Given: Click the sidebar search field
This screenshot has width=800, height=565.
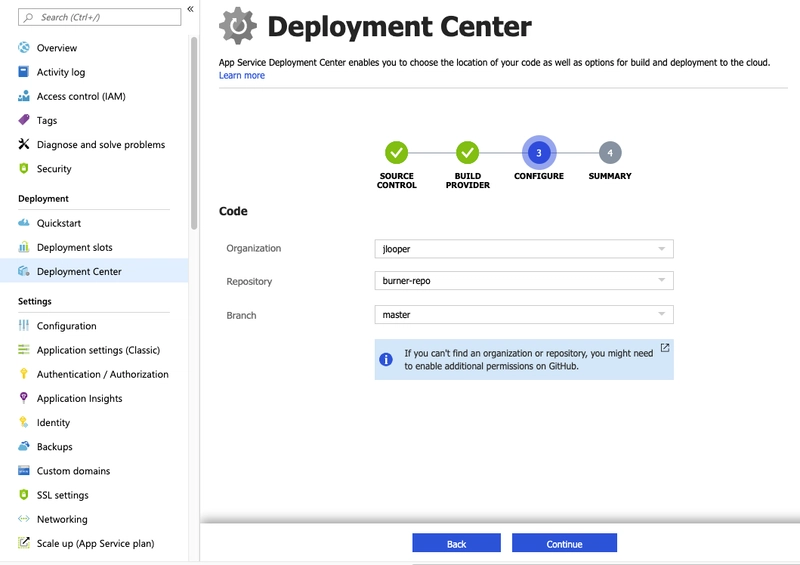Looking at the screenshot, I should [x=99, y=17].
